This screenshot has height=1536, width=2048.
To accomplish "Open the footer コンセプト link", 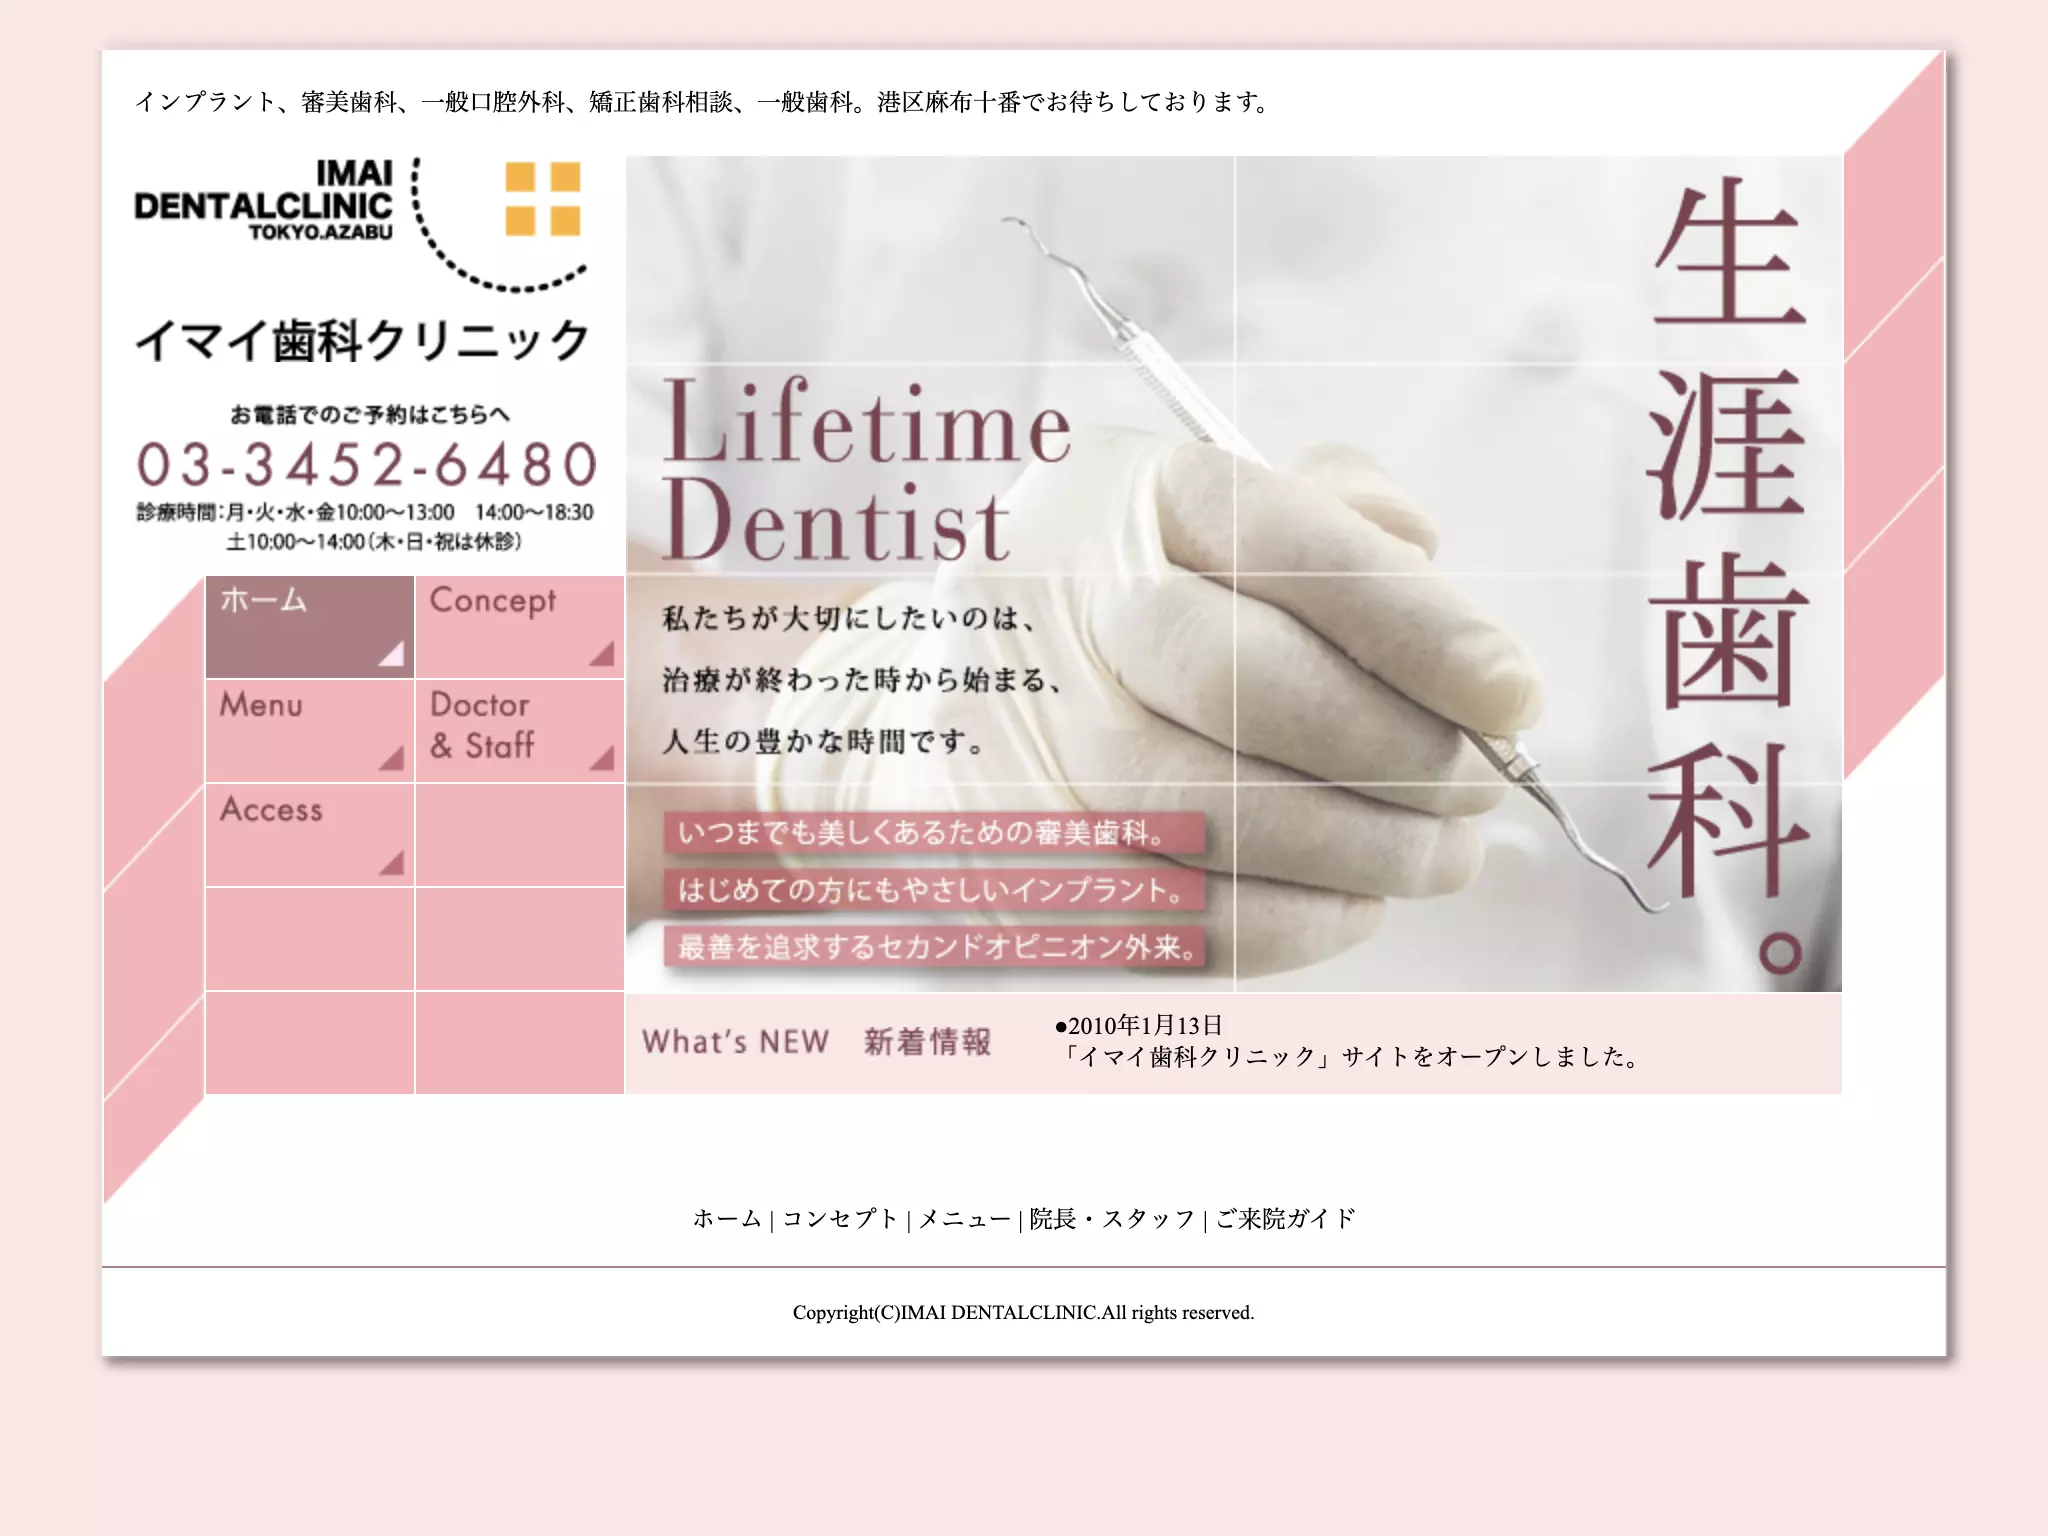I will pyautogui.click(x=840, y=1219).
